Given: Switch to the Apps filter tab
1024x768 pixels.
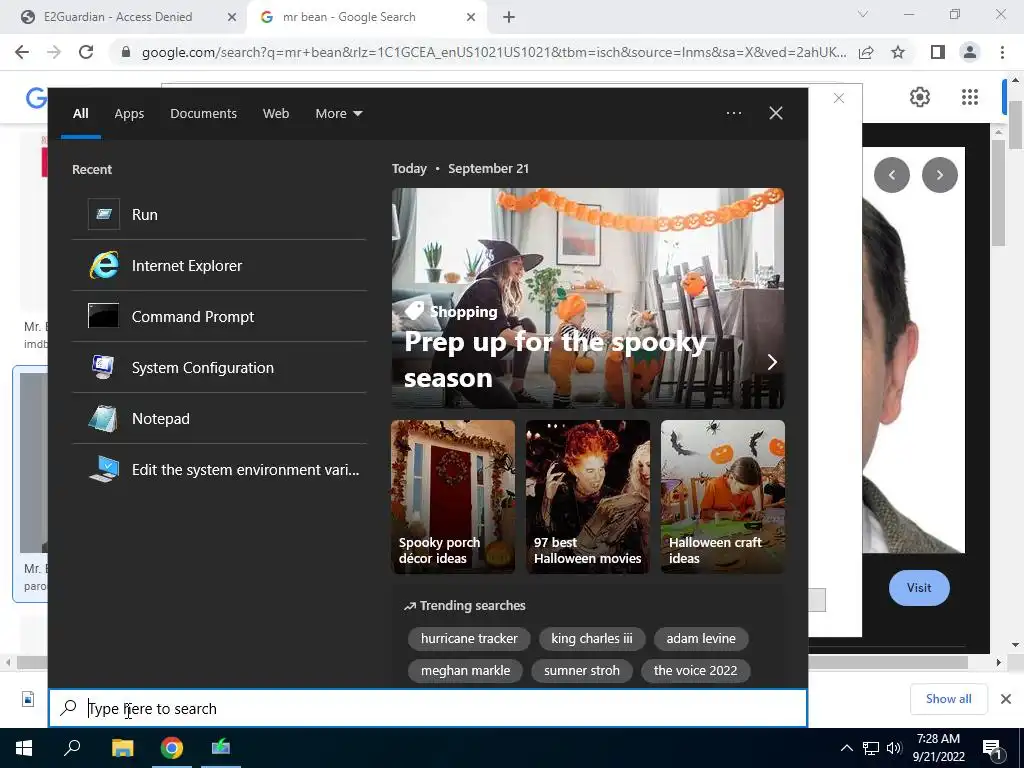Looking at the screenshot, I should (129, 114).
